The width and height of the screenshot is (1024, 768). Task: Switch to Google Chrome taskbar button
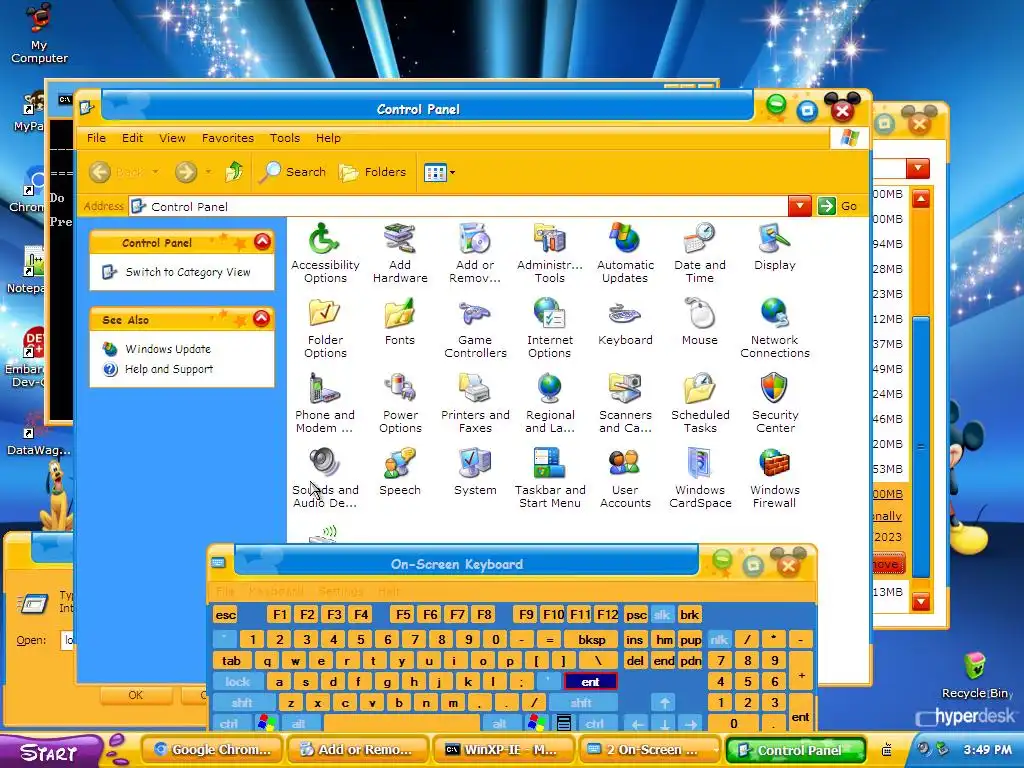(212, 750)
